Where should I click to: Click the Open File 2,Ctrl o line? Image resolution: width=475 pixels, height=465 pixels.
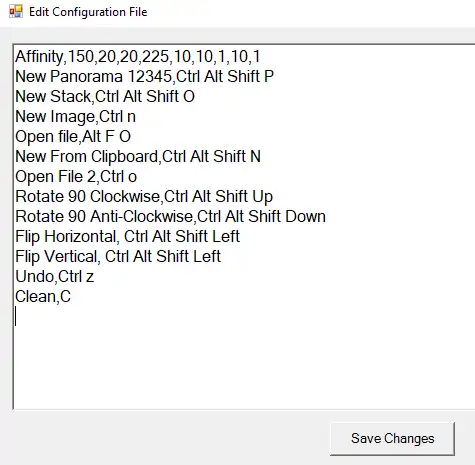(x=76, y=176)
